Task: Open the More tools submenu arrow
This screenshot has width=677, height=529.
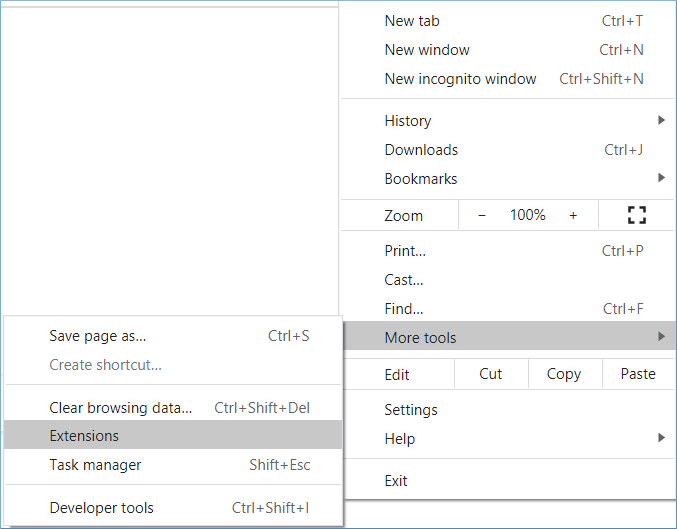Action: [661, 336]
